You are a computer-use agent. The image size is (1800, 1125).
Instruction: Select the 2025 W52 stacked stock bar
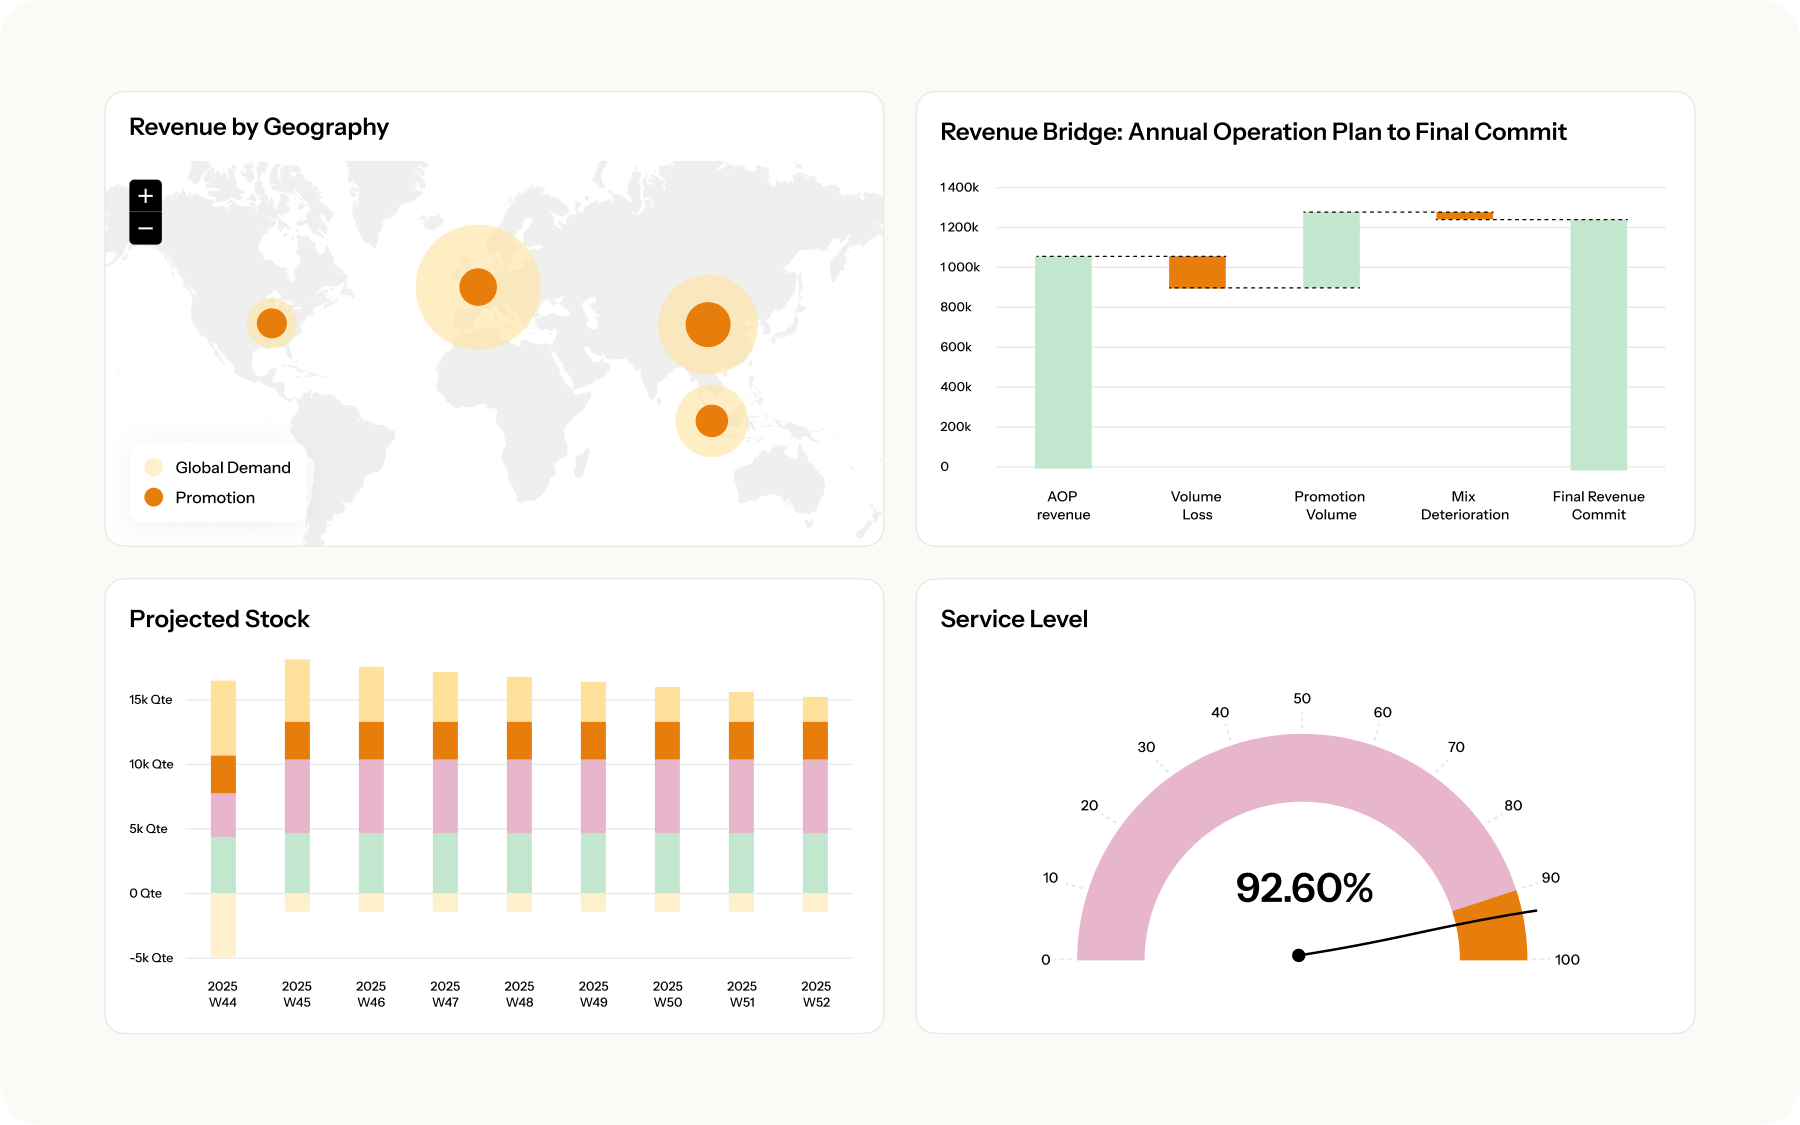816,800
